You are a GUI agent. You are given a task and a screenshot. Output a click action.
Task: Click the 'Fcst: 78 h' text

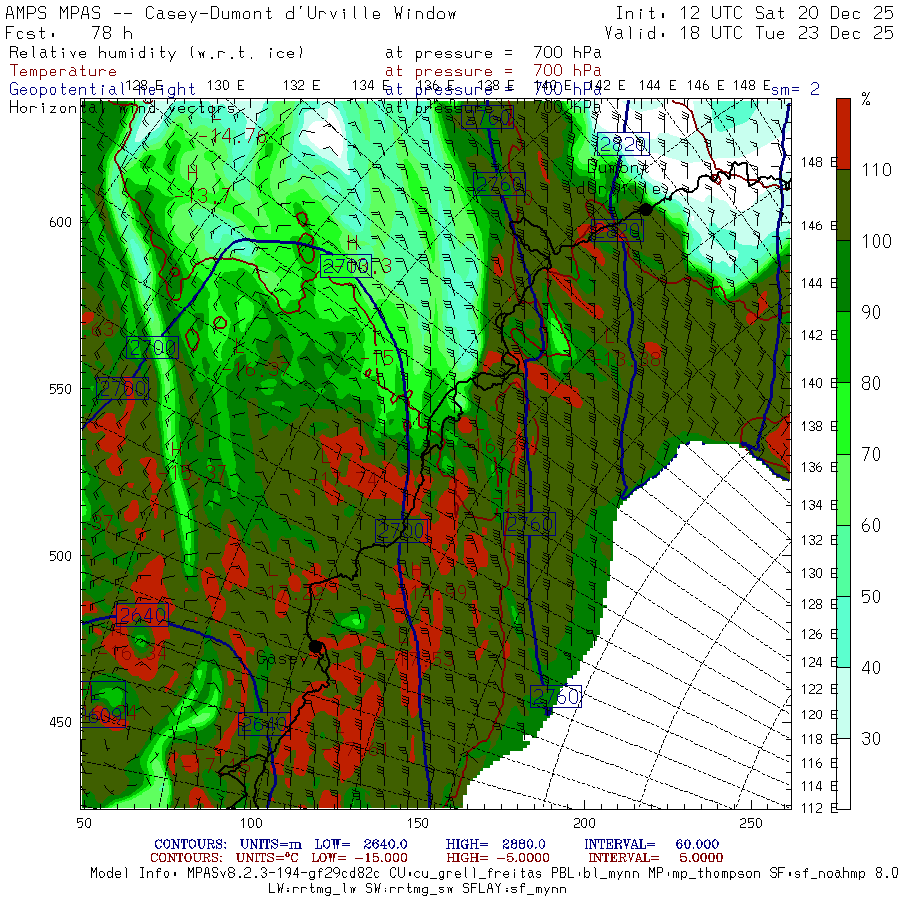point(69,33)
